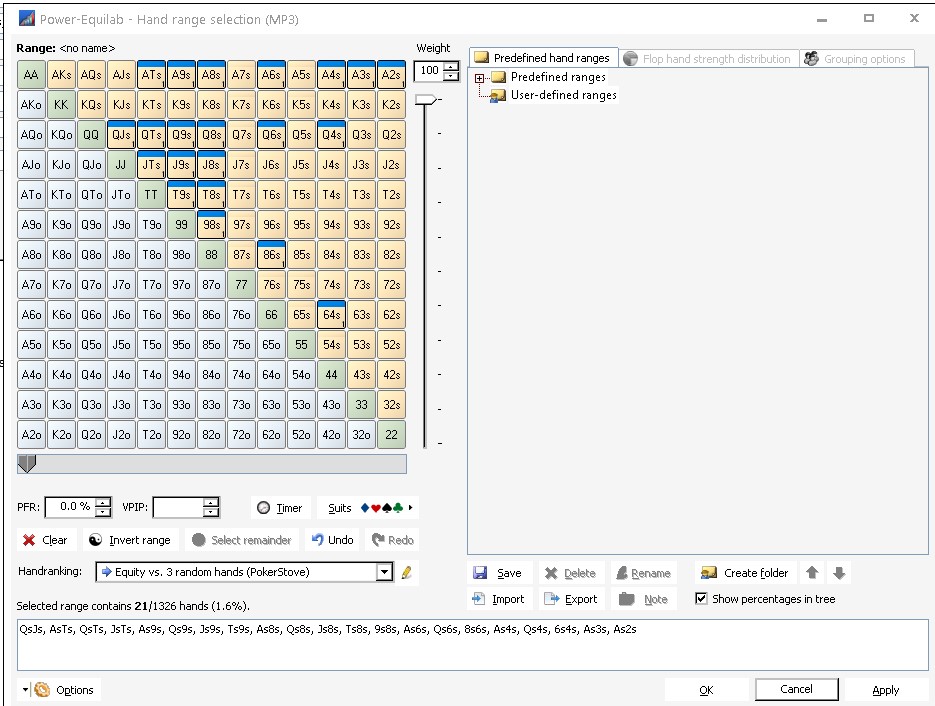The image size is (935, 706).
Task: Click the VPIP input field
Action: (178, 507)
